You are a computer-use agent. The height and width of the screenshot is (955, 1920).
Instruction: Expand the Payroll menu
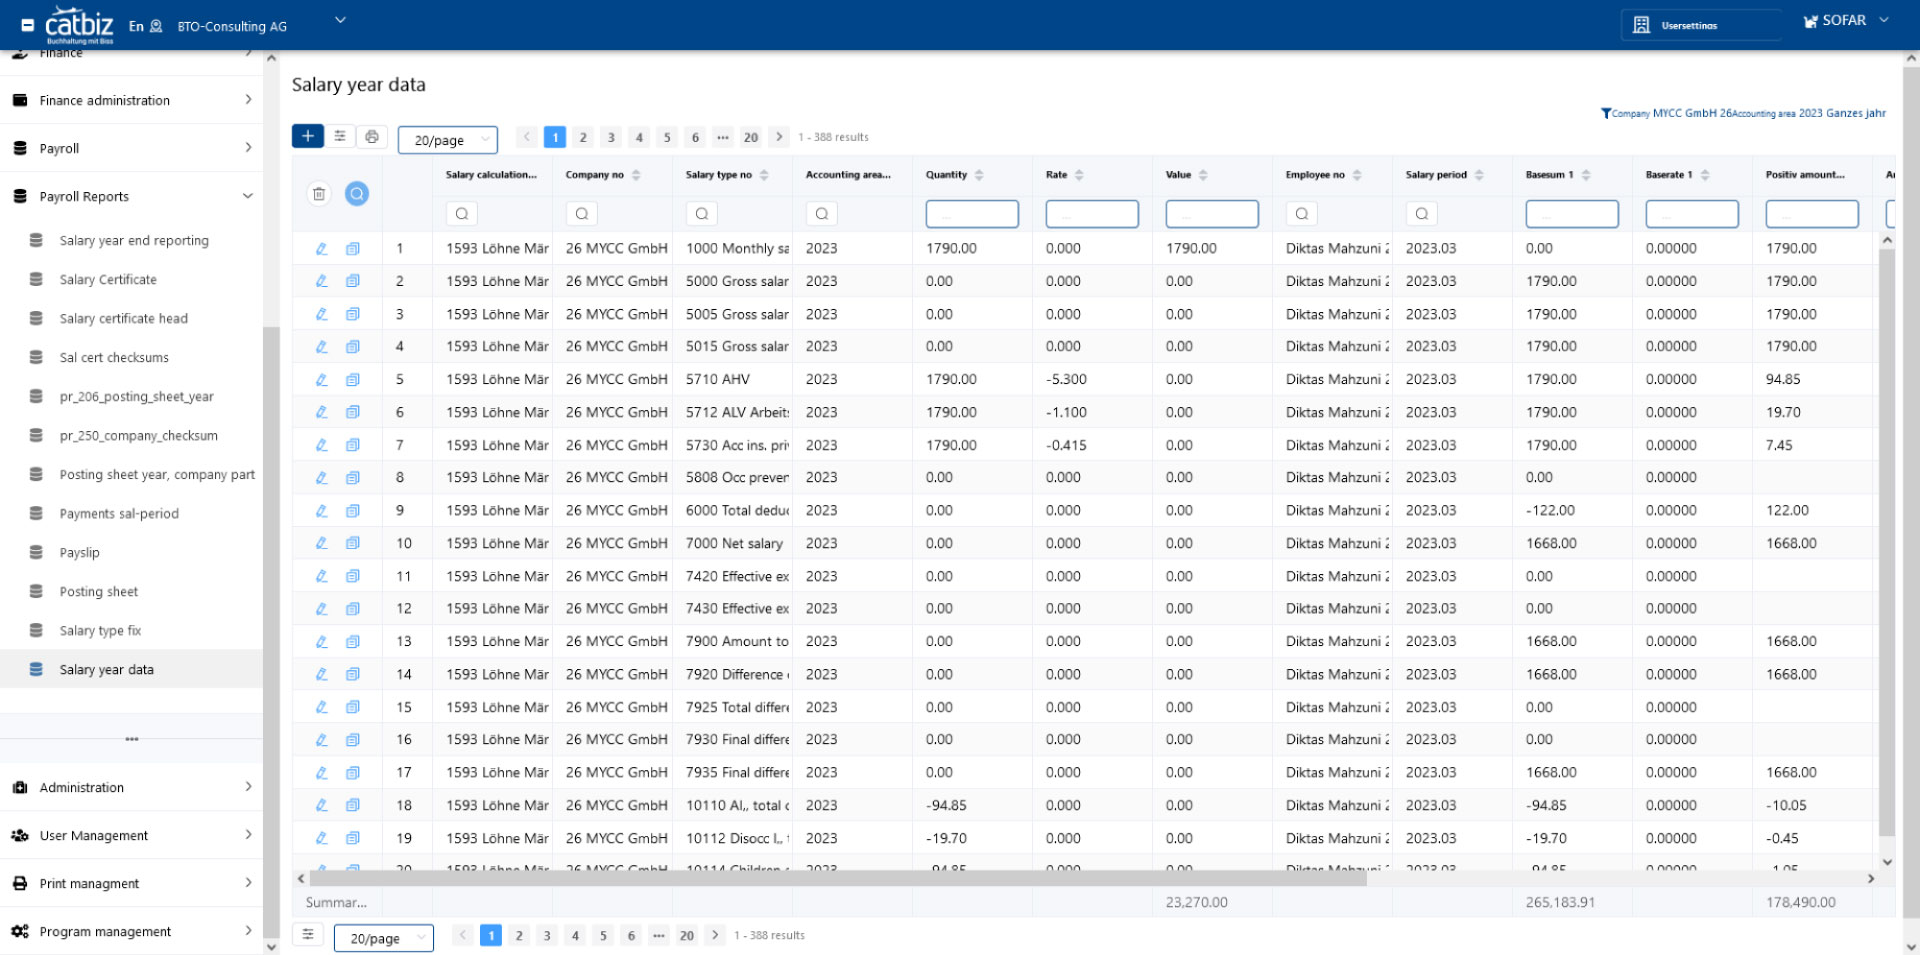coord(131,148)
